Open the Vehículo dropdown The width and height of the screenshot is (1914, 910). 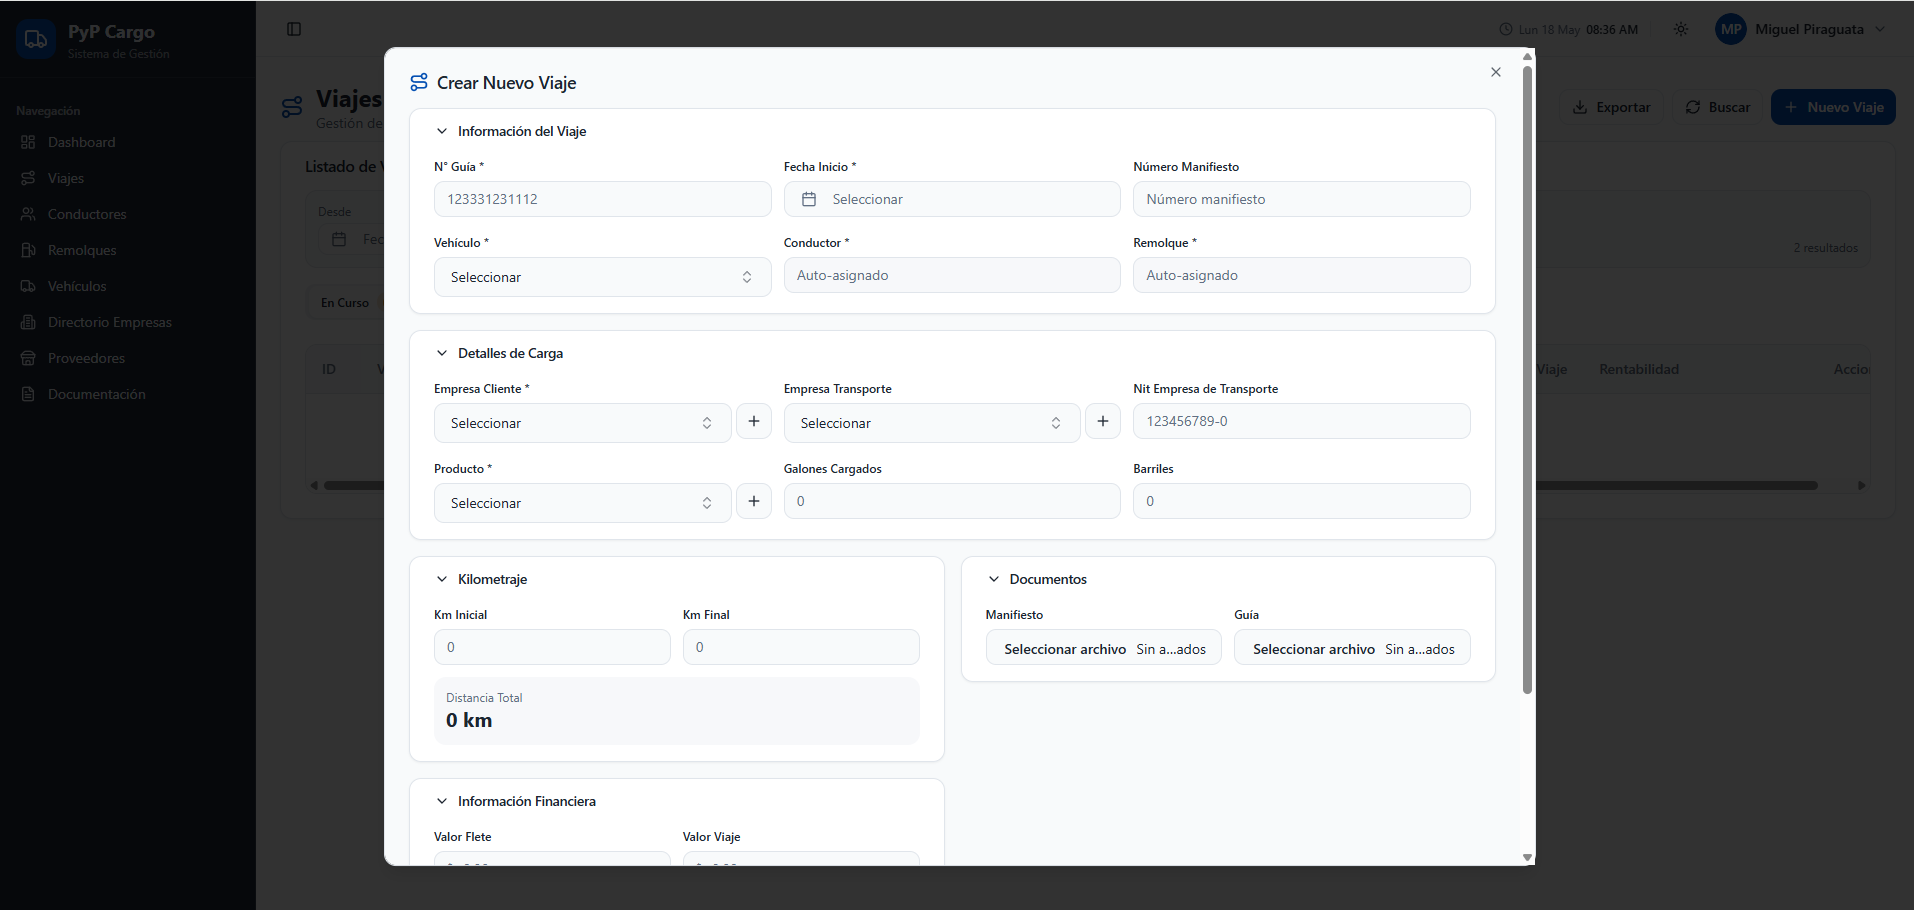coord(602,277)
